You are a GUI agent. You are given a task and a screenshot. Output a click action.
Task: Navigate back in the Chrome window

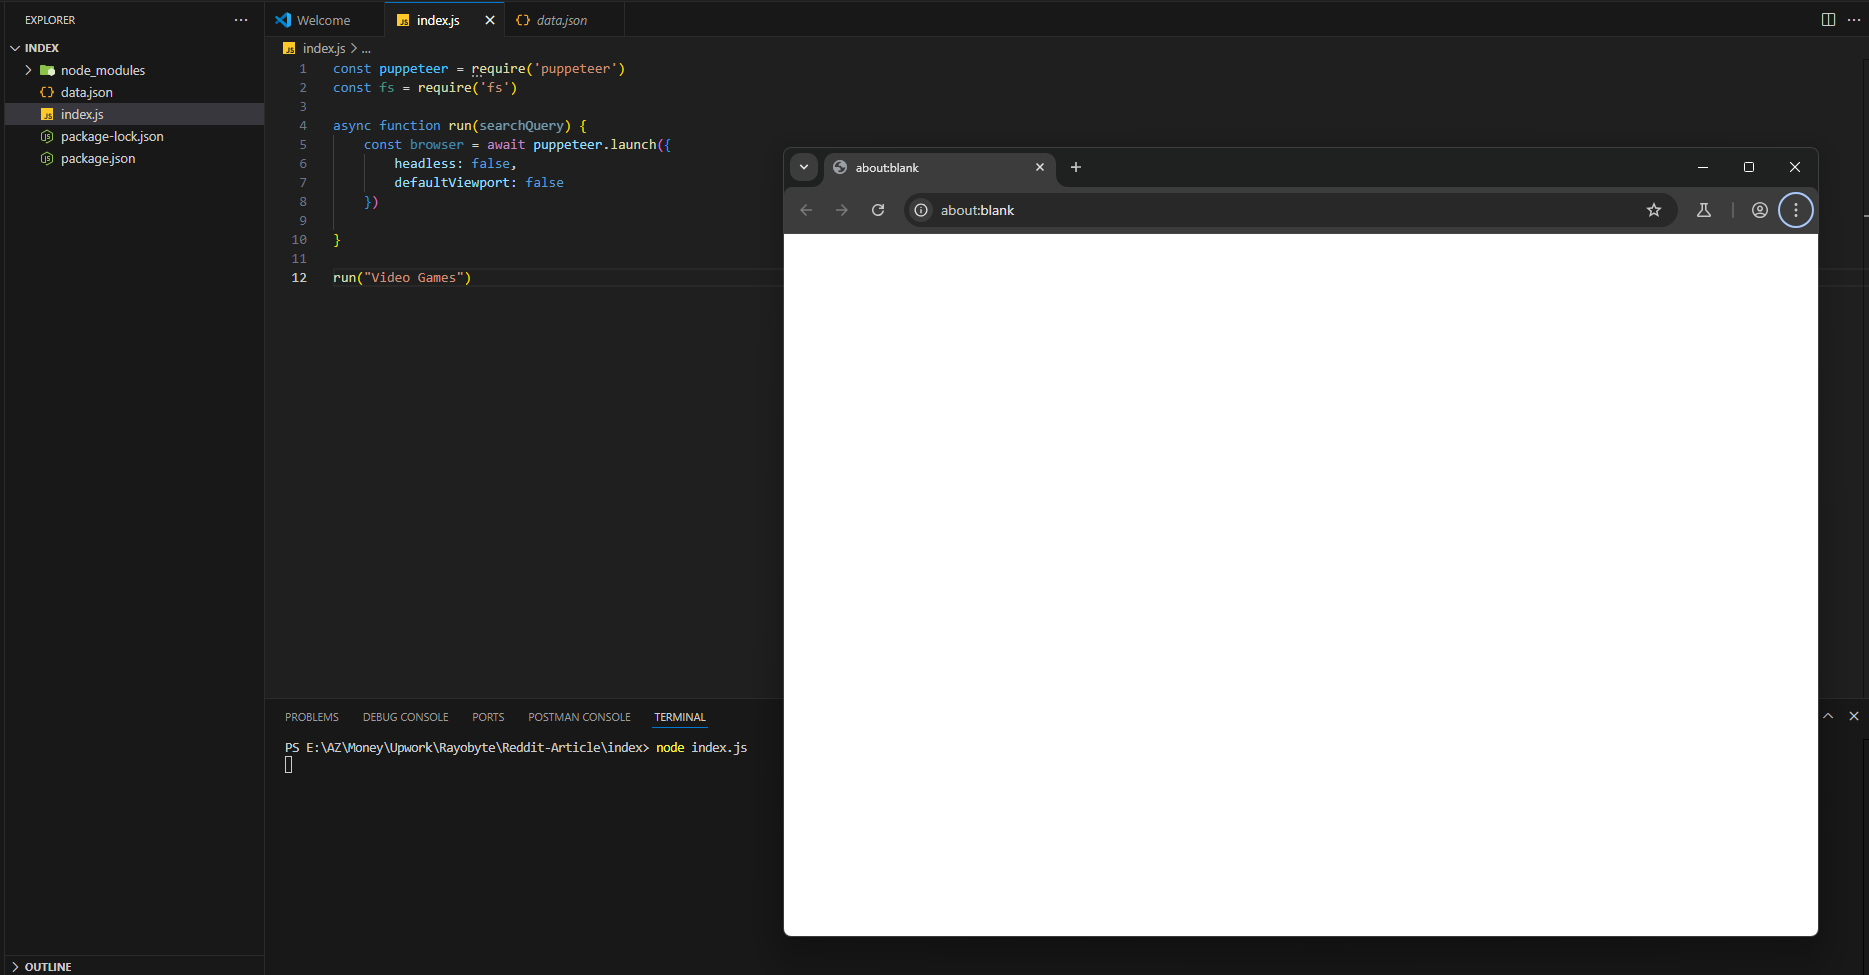(x=806, y=210)
